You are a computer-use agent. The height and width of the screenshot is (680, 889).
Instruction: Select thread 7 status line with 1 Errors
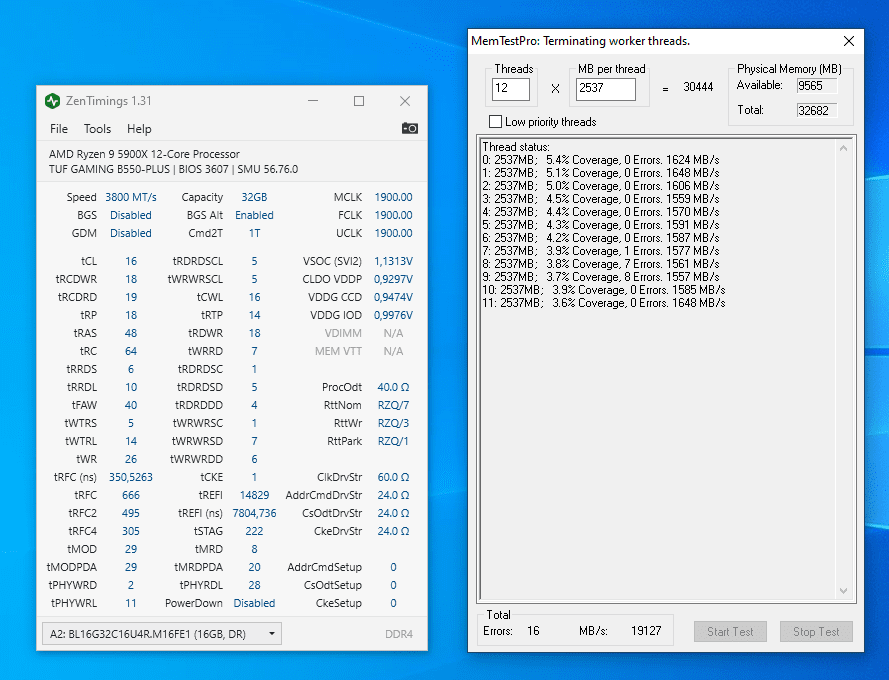pyautogui.click(x=600, y=251)
